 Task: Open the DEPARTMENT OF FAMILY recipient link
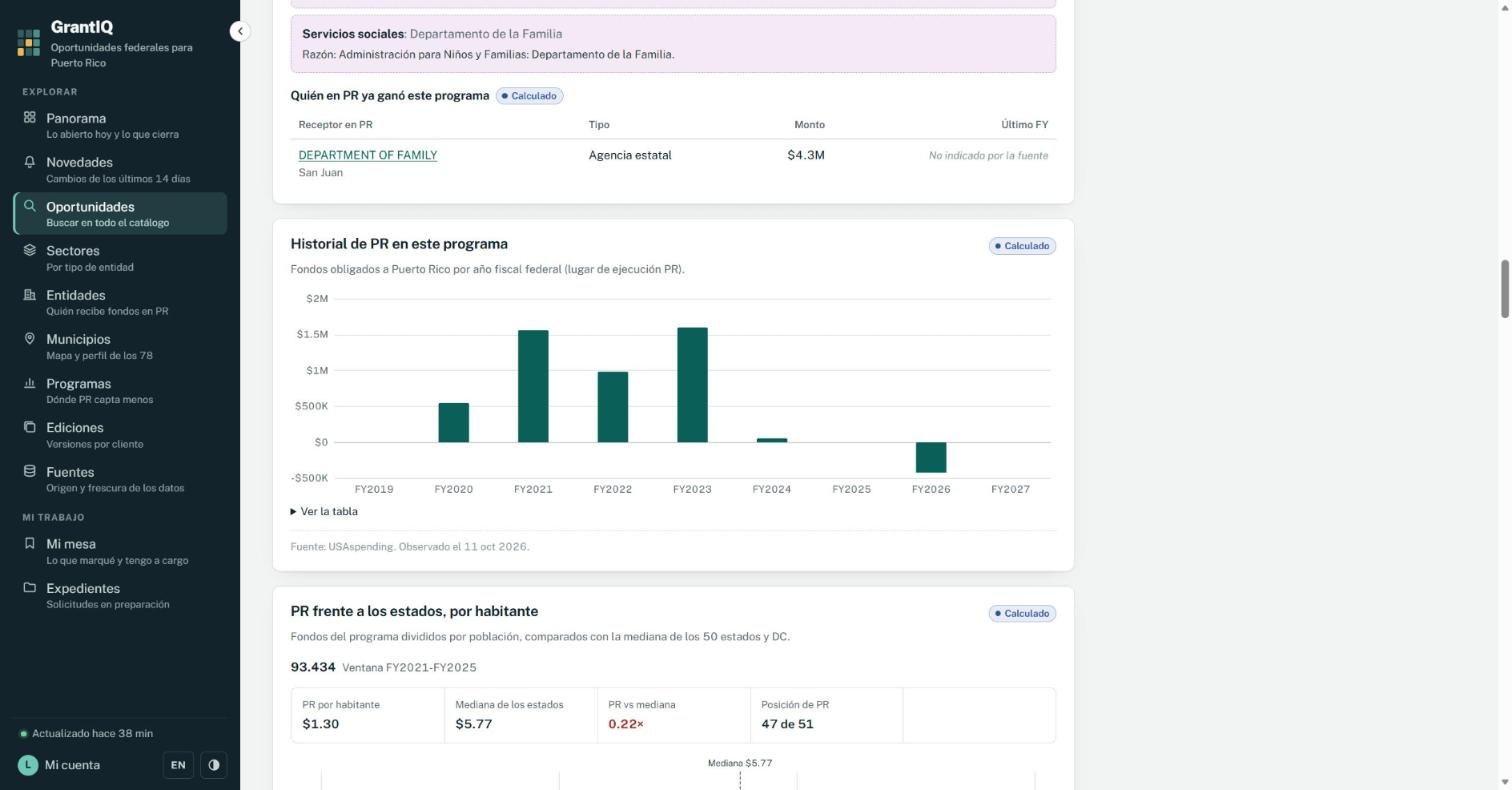pyautogui.click(x=367, y=155)
